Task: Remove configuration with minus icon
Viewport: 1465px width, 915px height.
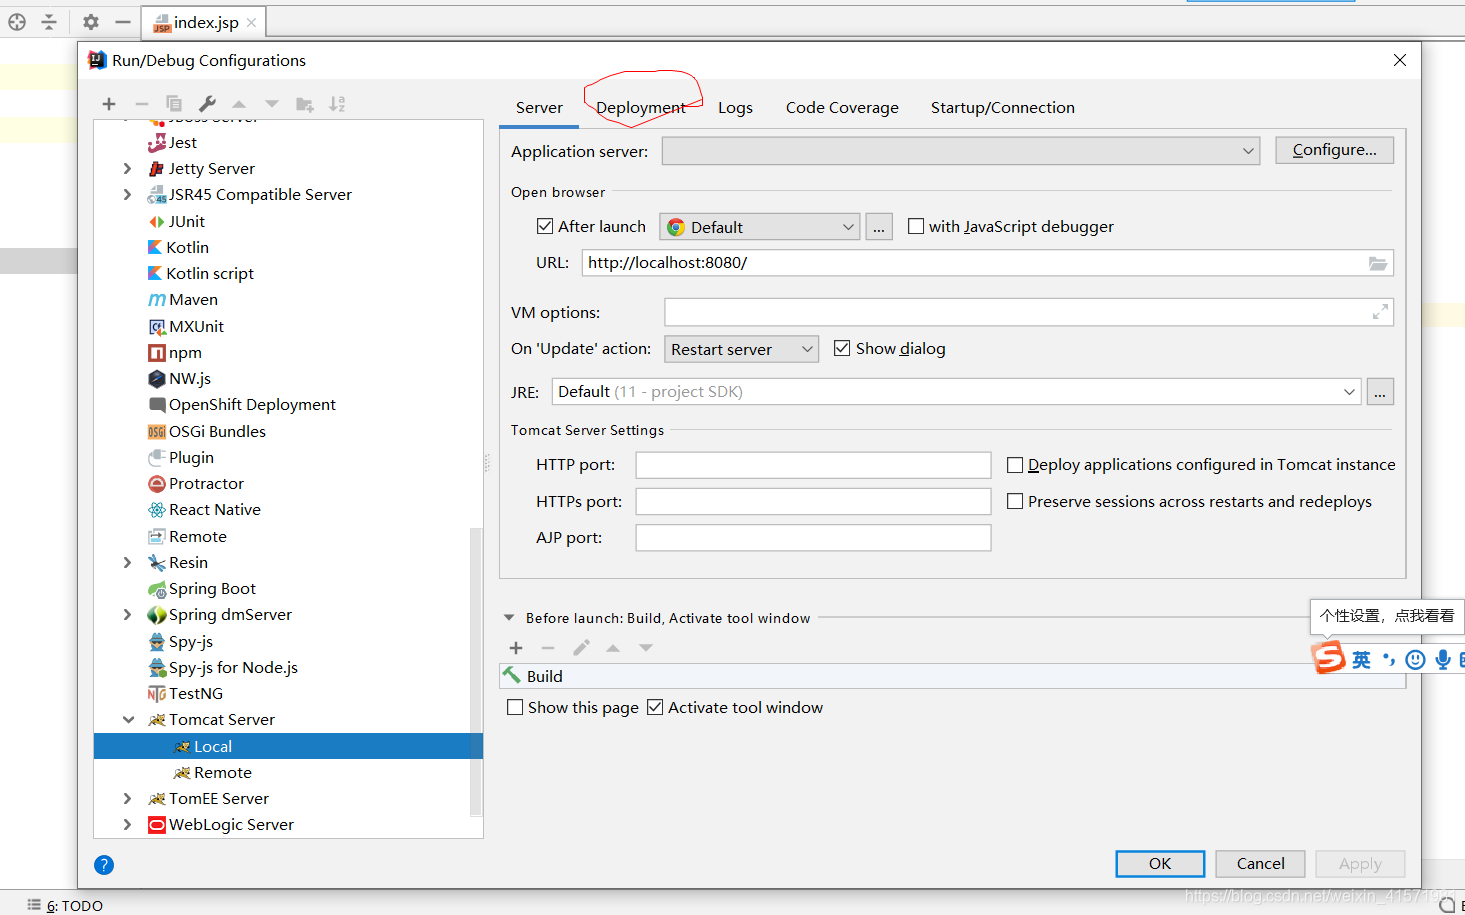Action: click(x=142, y=104)
